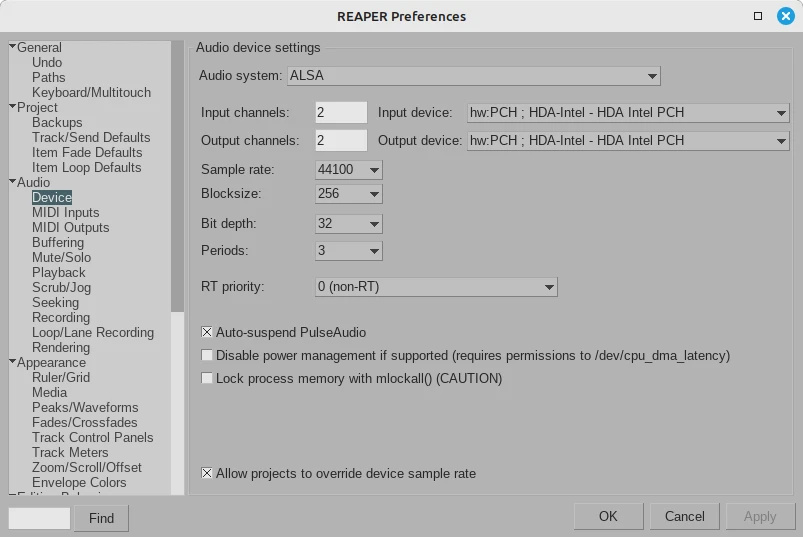This screenshot has width=803, height=537.
Task: Select the Appearance category label
Action: coord(51,362)
